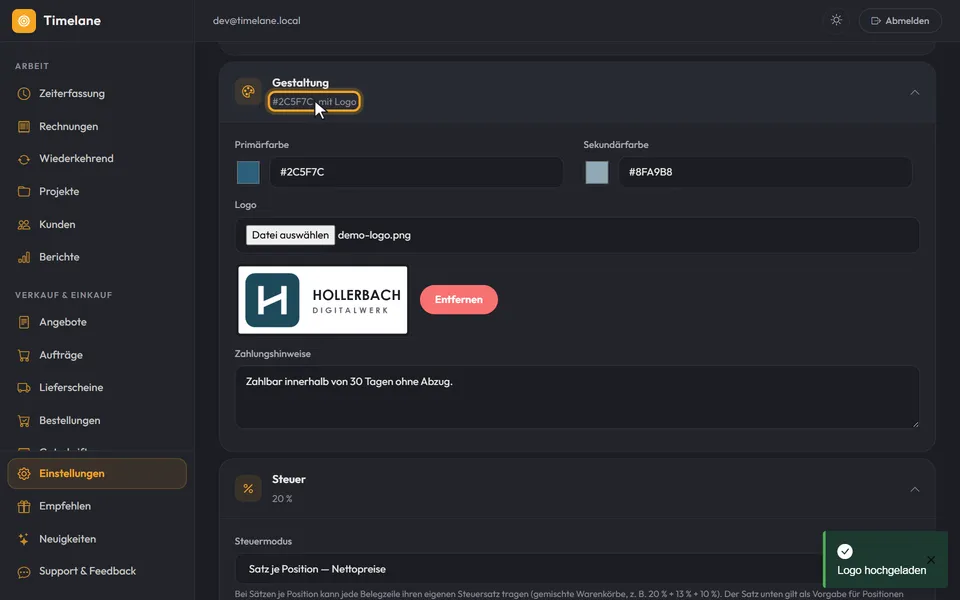
Task: Click the demo-logo.png file name
Action: pyautogui.click(x=374, y=235)
